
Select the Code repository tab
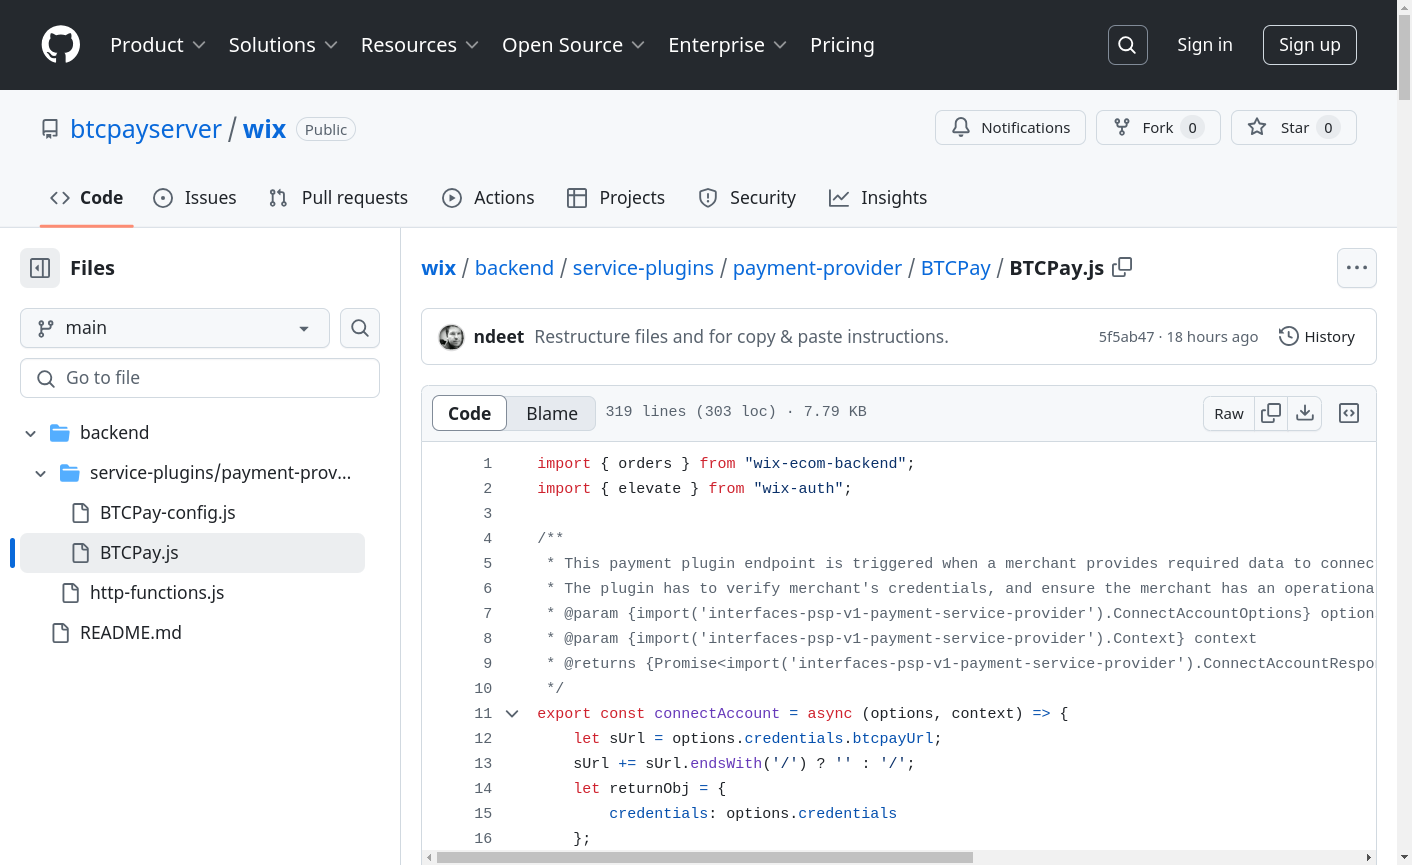tap(87, 198)
